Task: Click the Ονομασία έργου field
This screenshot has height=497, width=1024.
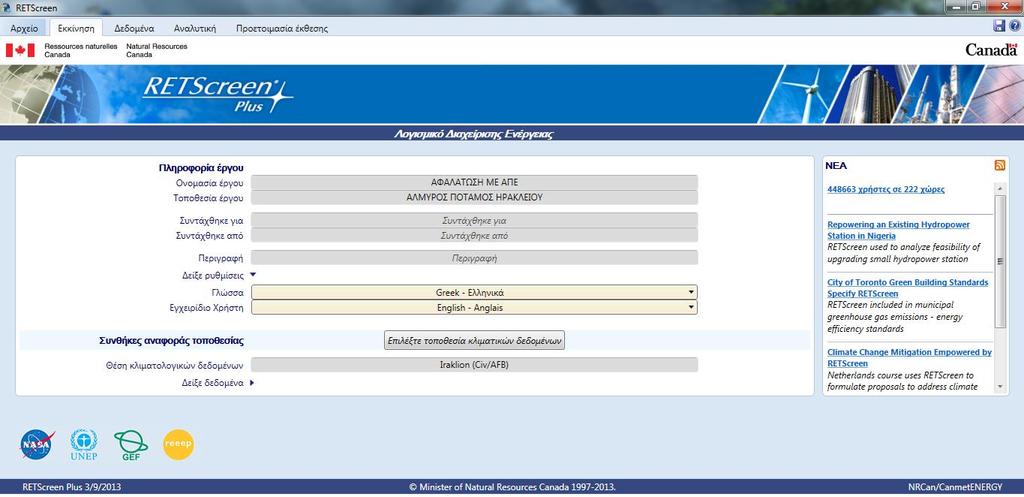Action: (474, 183)
